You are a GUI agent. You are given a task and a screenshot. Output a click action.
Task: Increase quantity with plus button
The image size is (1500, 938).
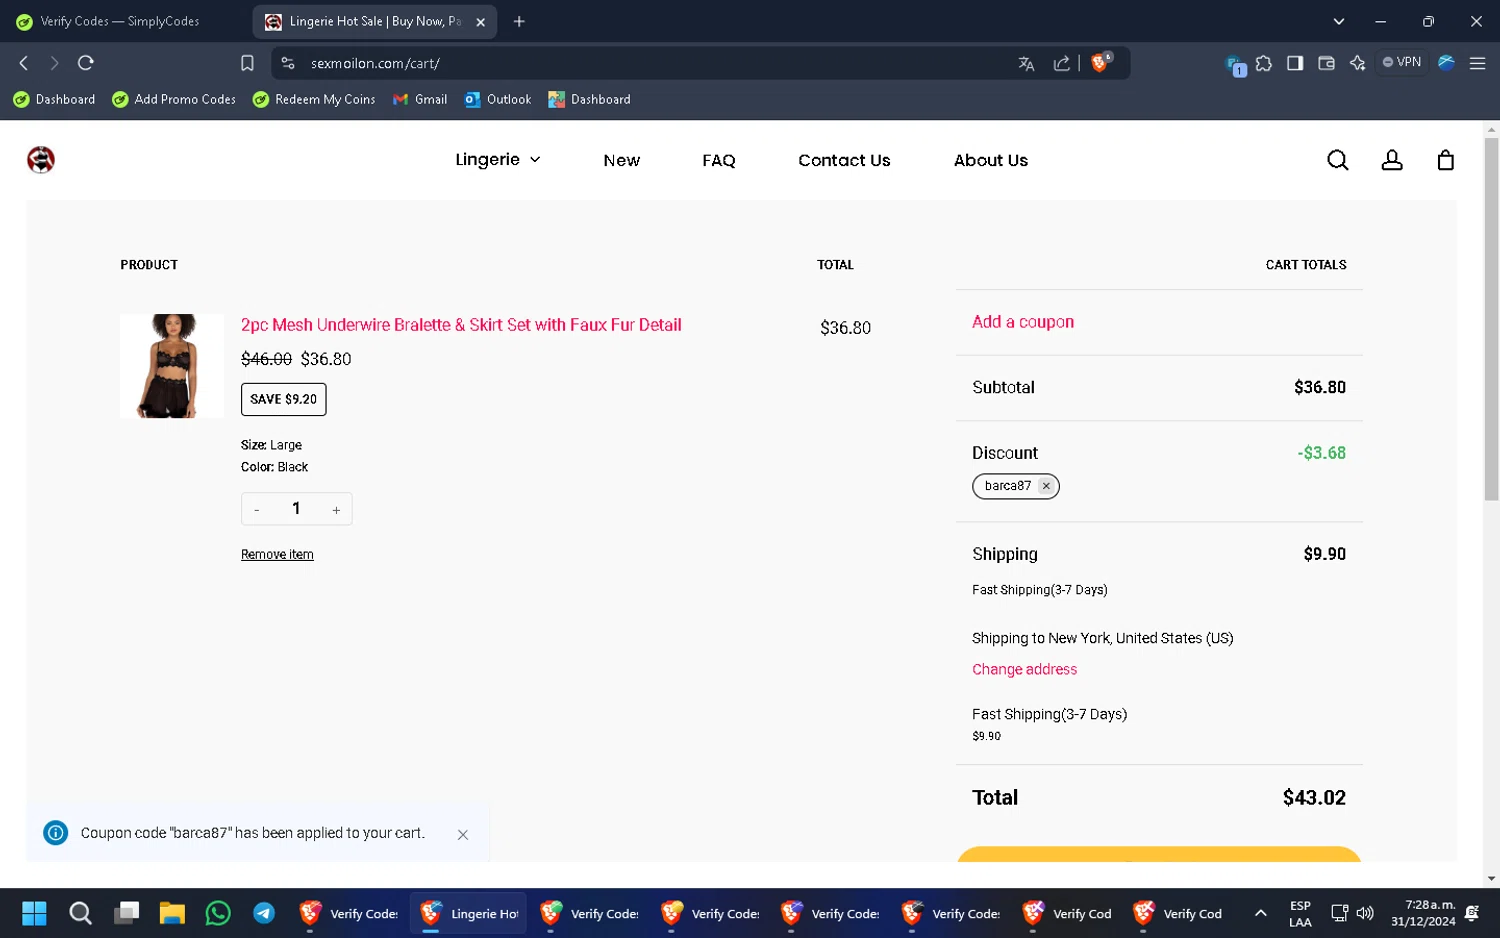pos(336,509)
